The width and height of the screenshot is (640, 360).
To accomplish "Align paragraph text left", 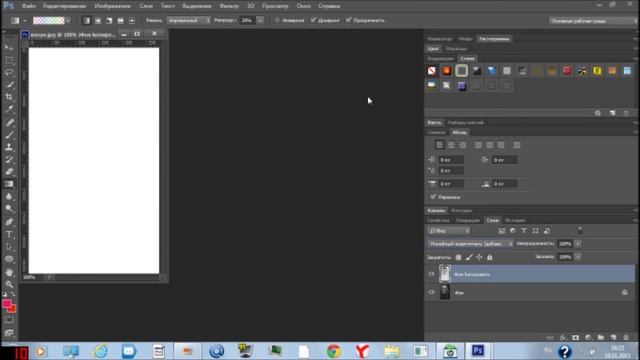I will (440, 145).
